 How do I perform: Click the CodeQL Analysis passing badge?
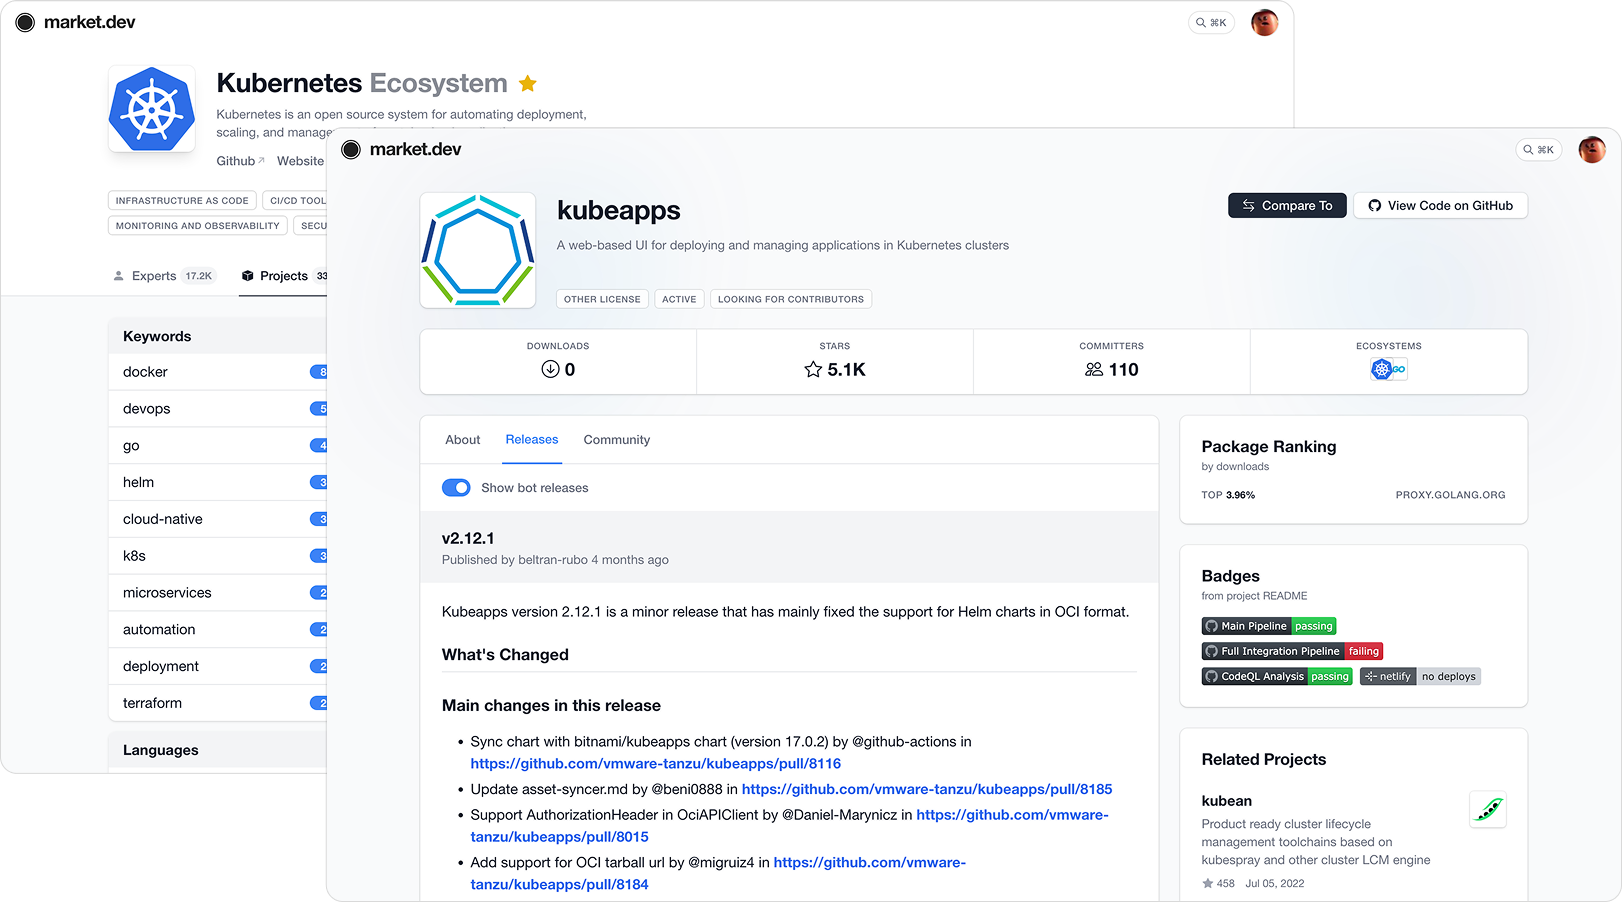click(x=1277, y=677)
